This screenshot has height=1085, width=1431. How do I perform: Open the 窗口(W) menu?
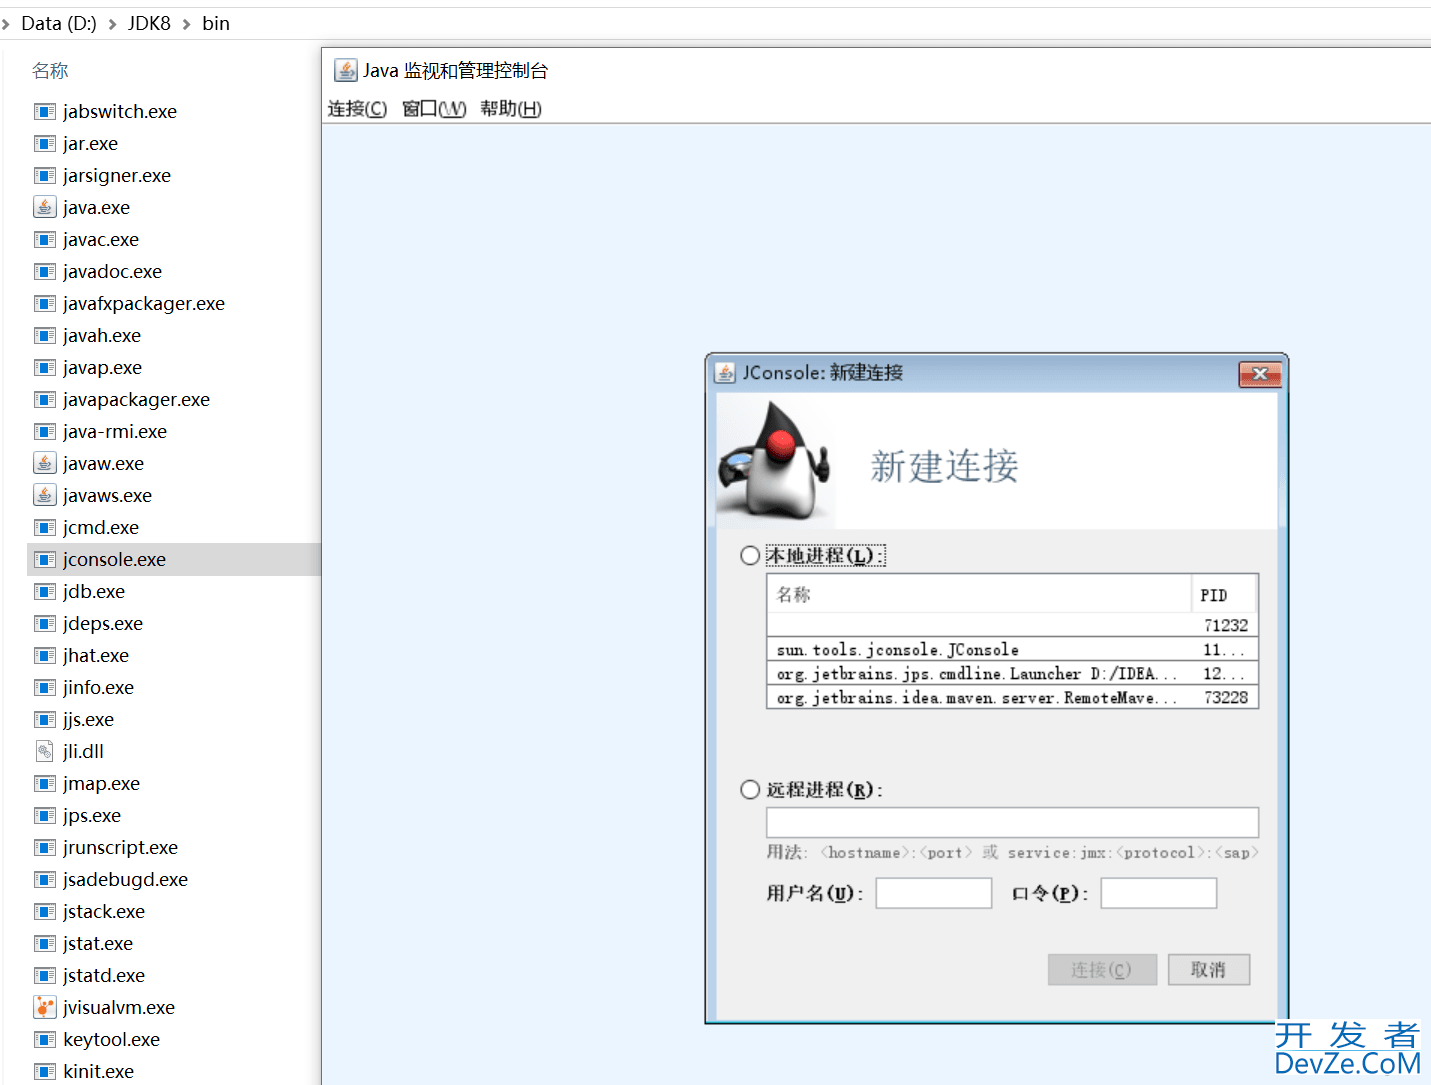pyautogui.click(x=434, y=108)
